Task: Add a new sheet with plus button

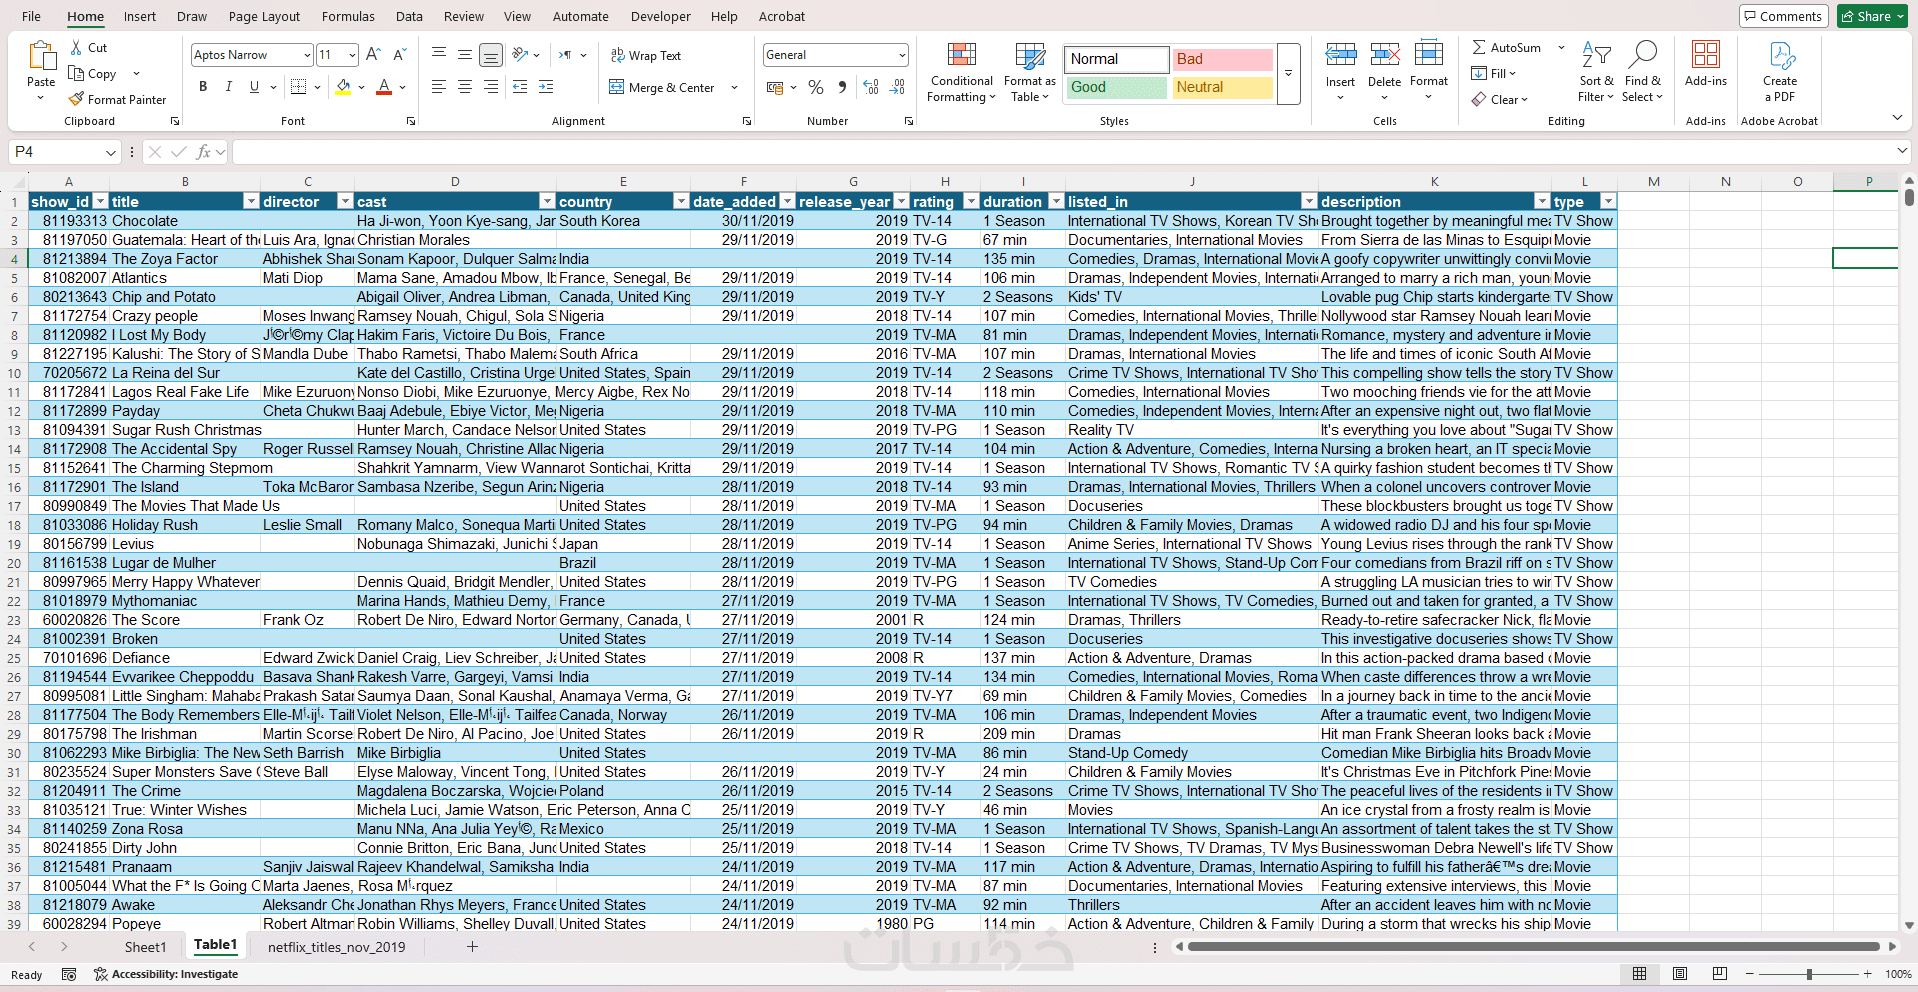Action: pos(472,947)
